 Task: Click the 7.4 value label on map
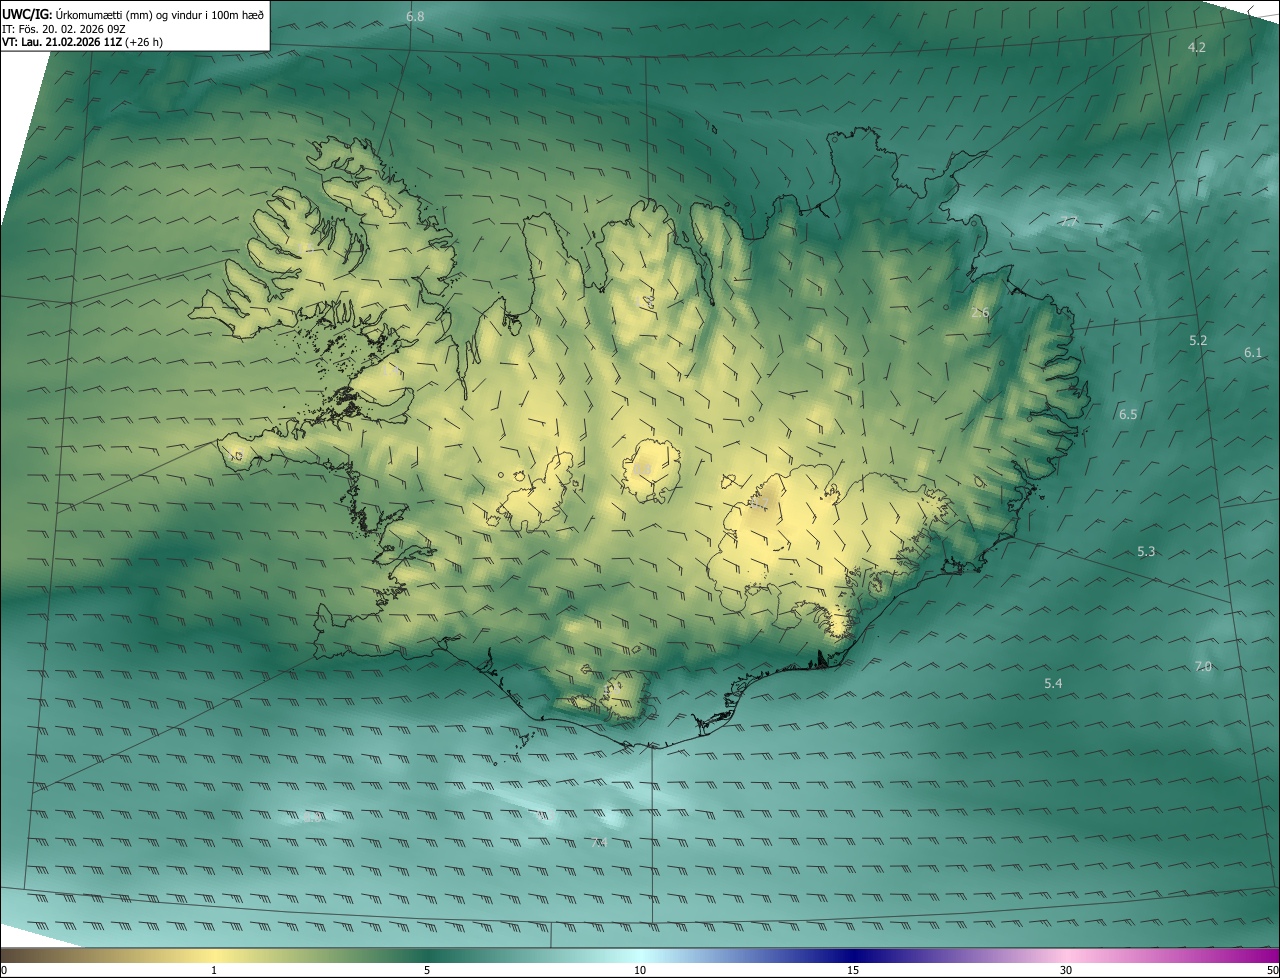tap(599, 843)
